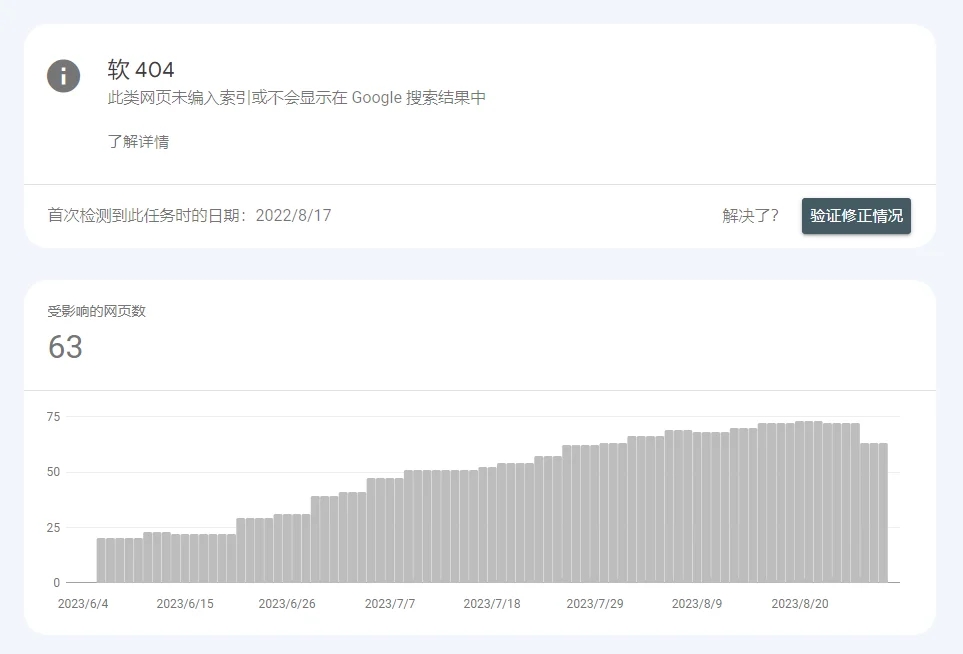The width and height of the screenshot is (963, 654).
Task: Click the 验证修正情况 button
Action: pos(856,216)
